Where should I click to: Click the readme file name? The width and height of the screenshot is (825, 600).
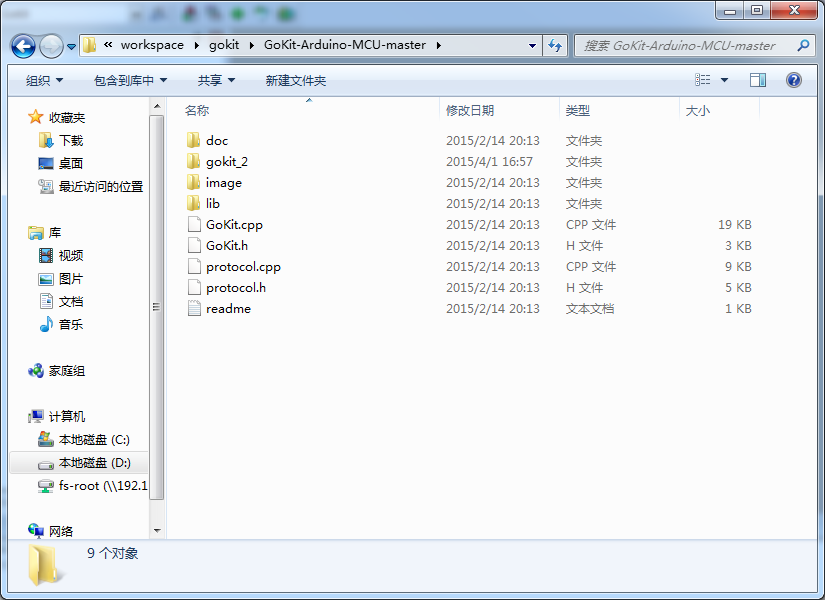click(228, 309)
